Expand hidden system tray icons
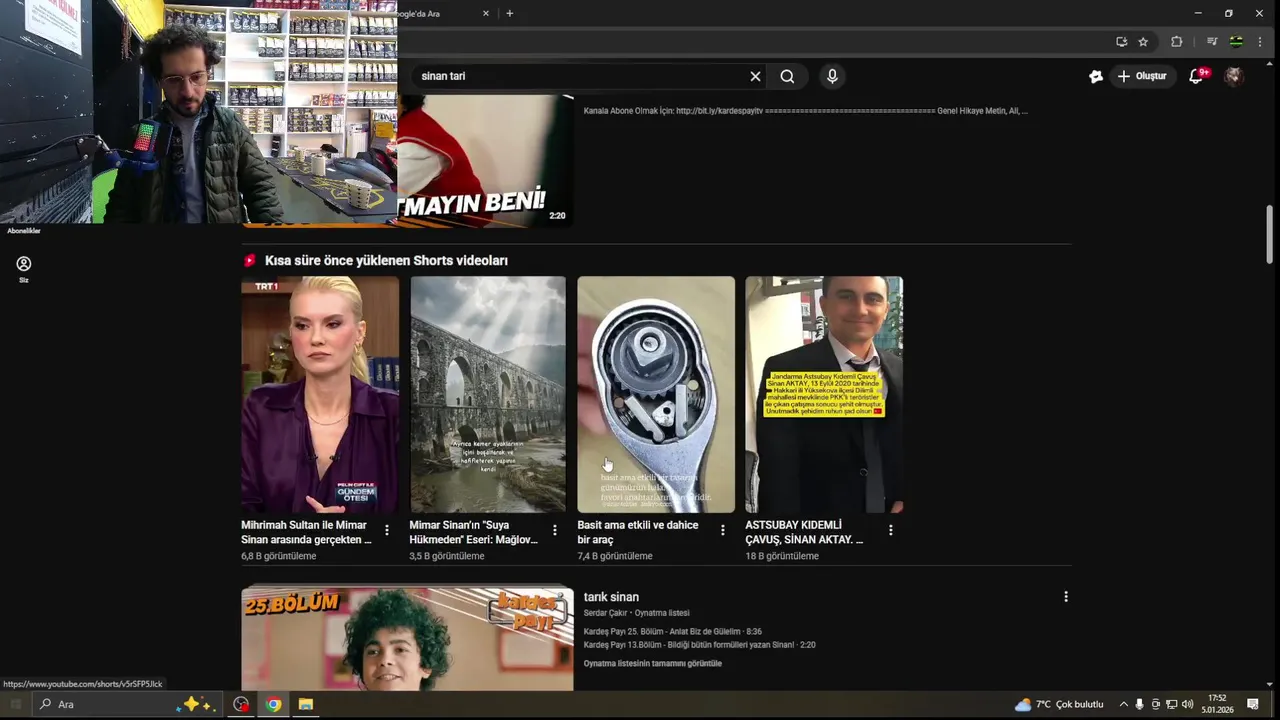This screenshot has width=1280, height=720. tap(1123, 704)
